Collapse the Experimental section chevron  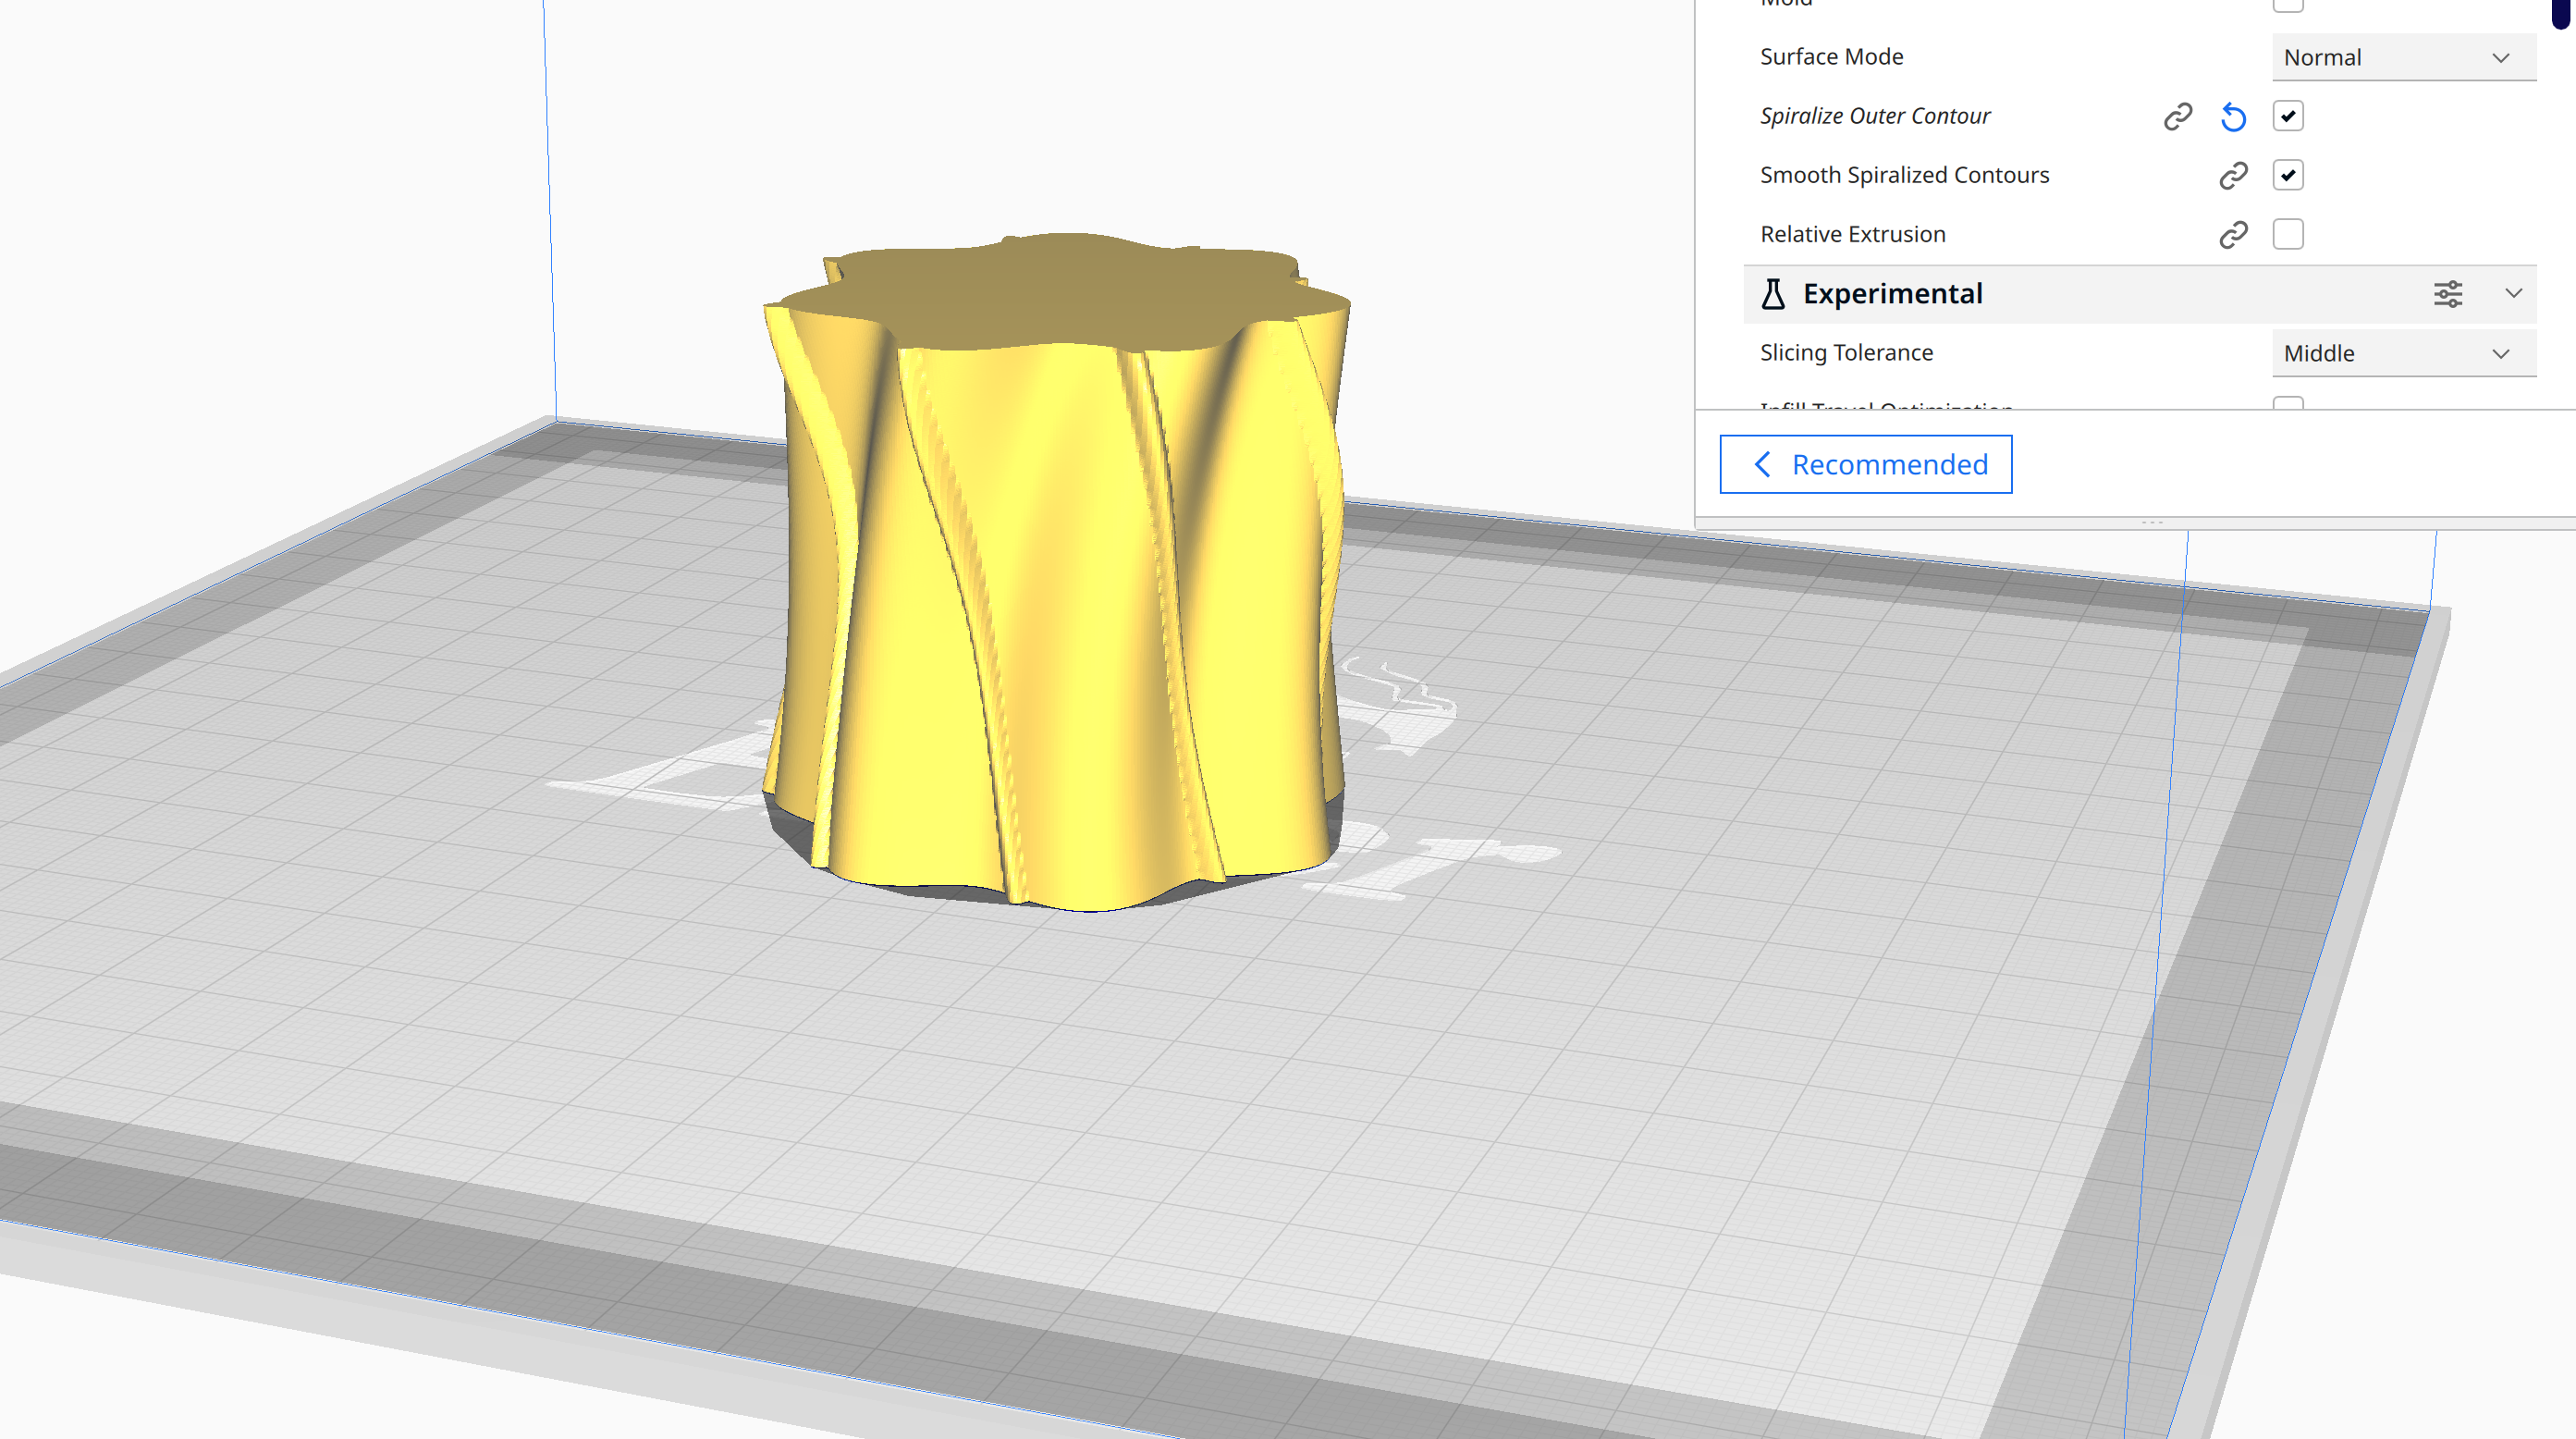(2513, 293)
